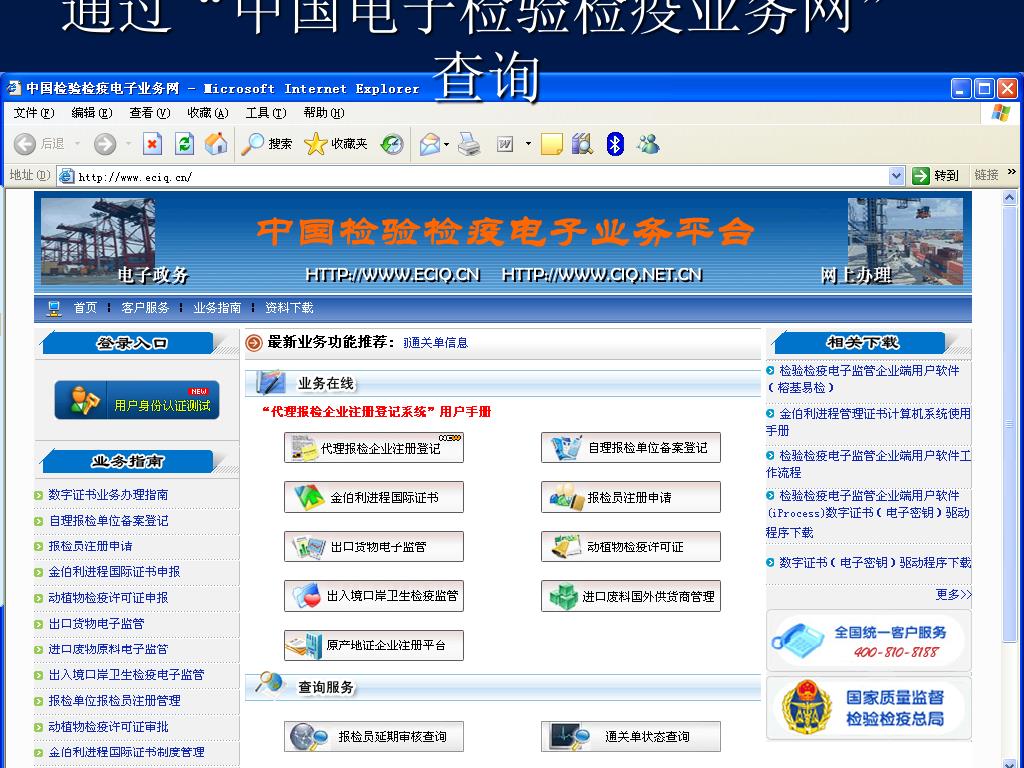Click the 出入境口岸卫生检疫监管 button
Viewport: 1024px width, 768px height.
(374, 596)
